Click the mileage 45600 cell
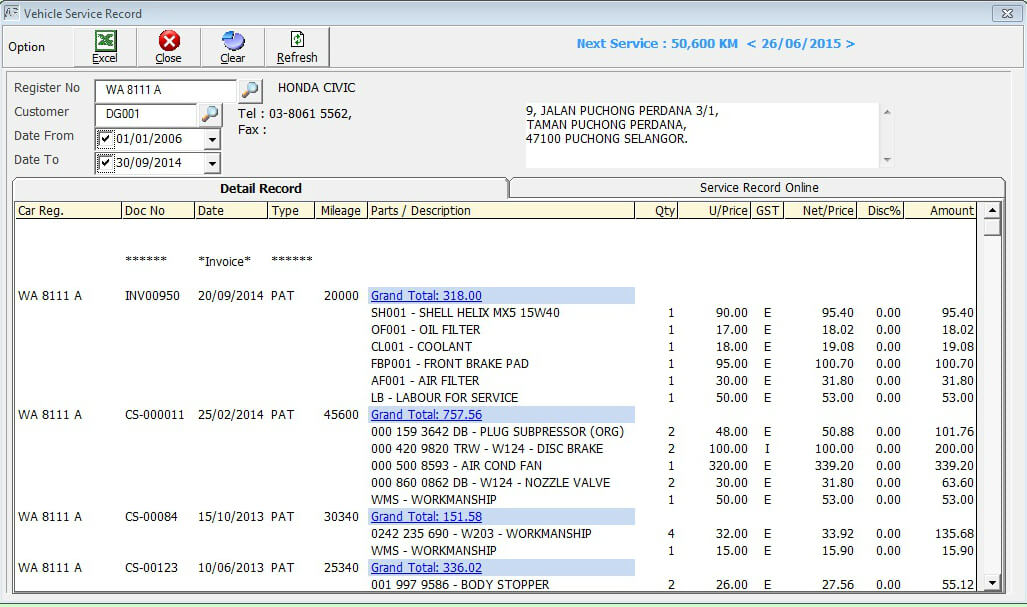Screen dimensions: 1027x607 [x=341, y=415]
